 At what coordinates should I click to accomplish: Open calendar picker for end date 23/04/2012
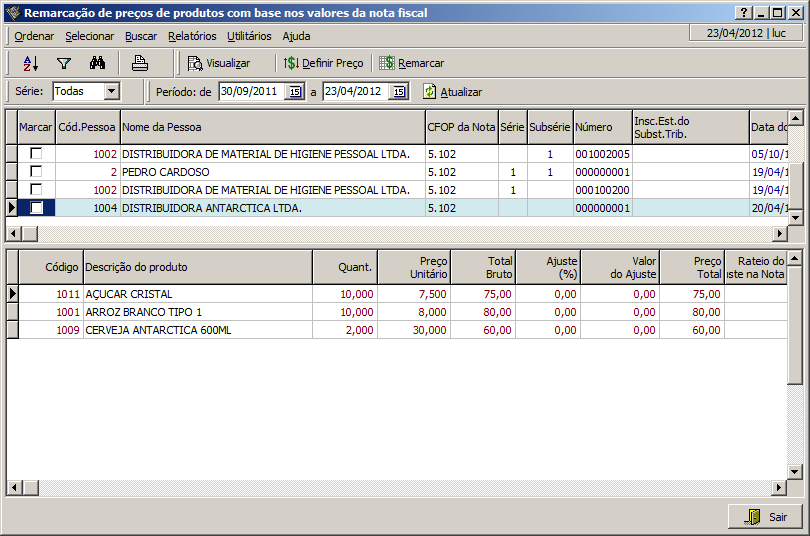pyautogui.click(x=399, y=92)
